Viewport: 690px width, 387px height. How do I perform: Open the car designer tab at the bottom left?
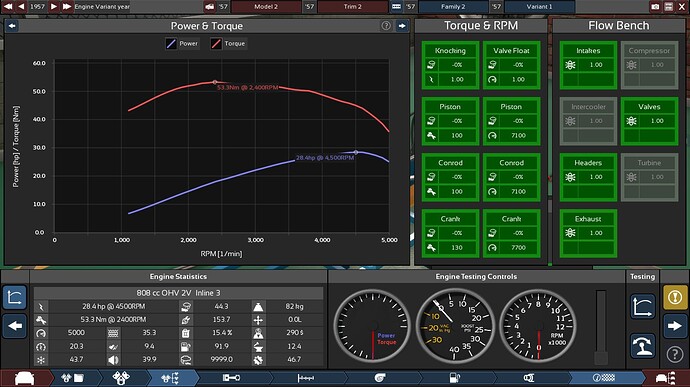[25, 378]
